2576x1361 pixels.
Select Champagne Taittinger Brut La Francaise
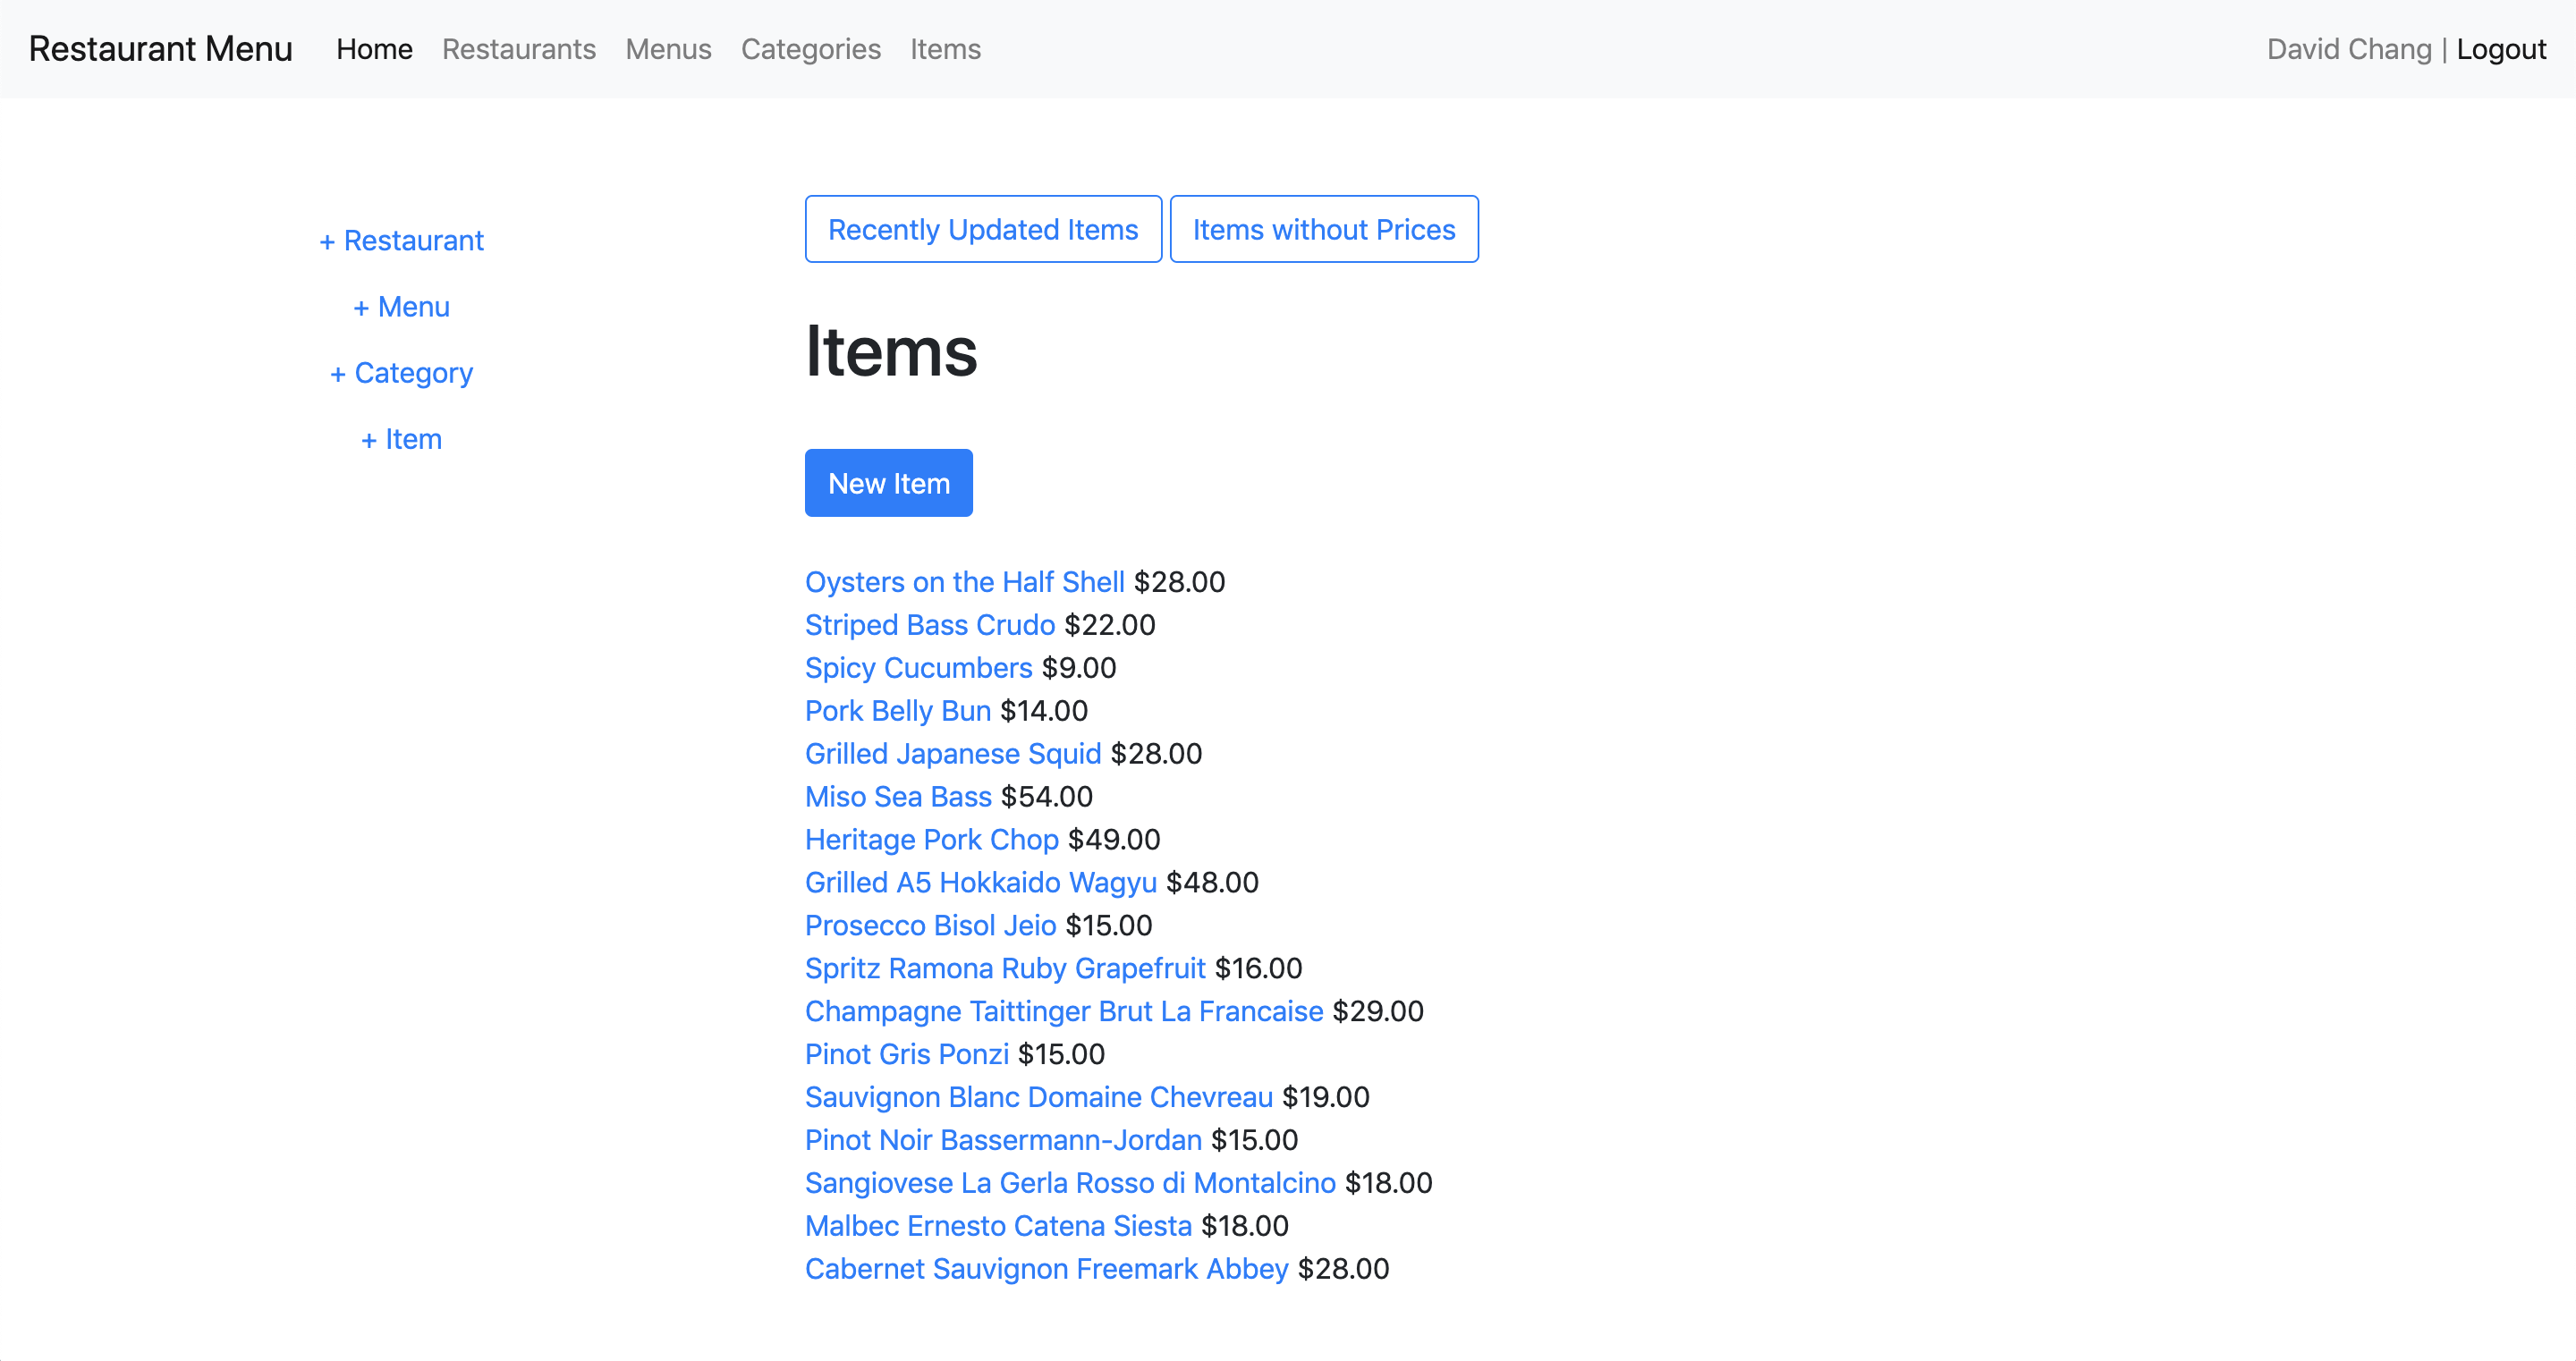pos(1063,1011)
